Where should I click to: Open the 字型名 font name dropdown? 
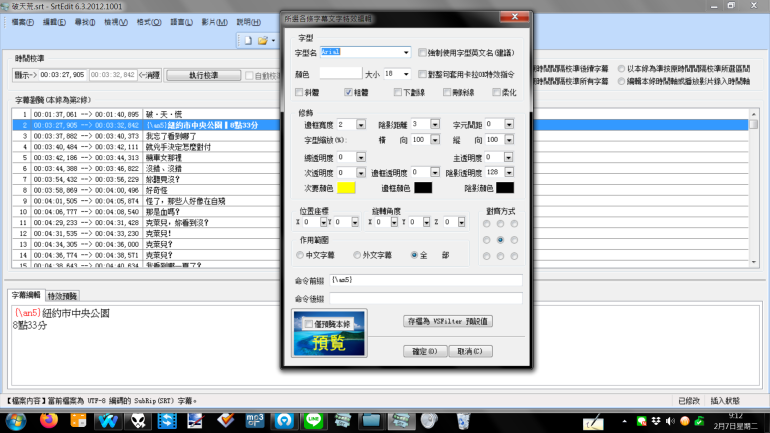pyautogui.click(x=406, y=53)
